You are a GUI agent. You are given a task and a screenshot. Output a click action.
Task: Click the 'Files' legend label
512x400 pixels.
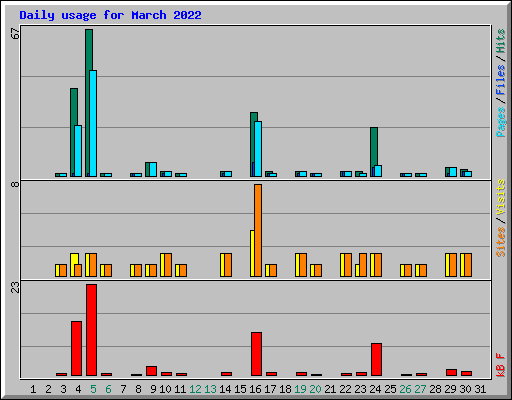click(x=500, y=79)
